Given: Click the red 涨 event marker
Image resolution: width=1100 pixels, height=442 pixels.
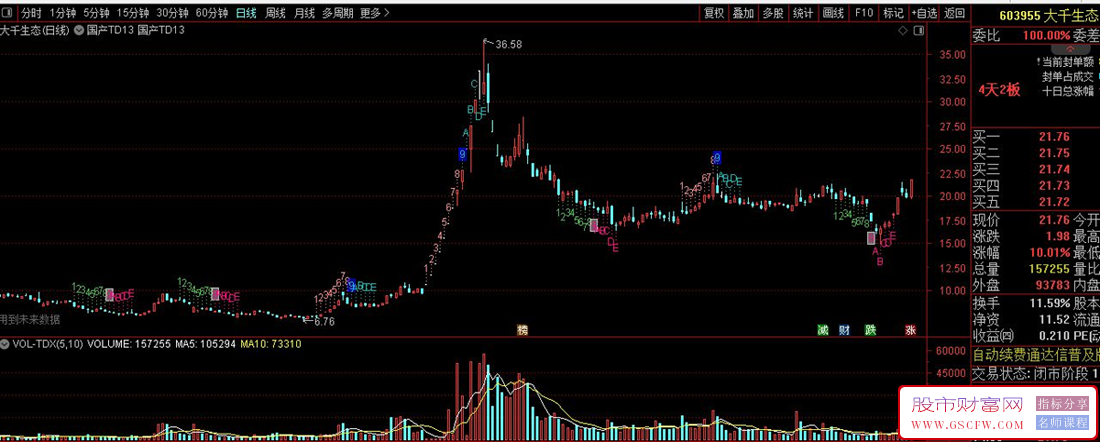Looking at the screenshot, I should pos(910,330).
